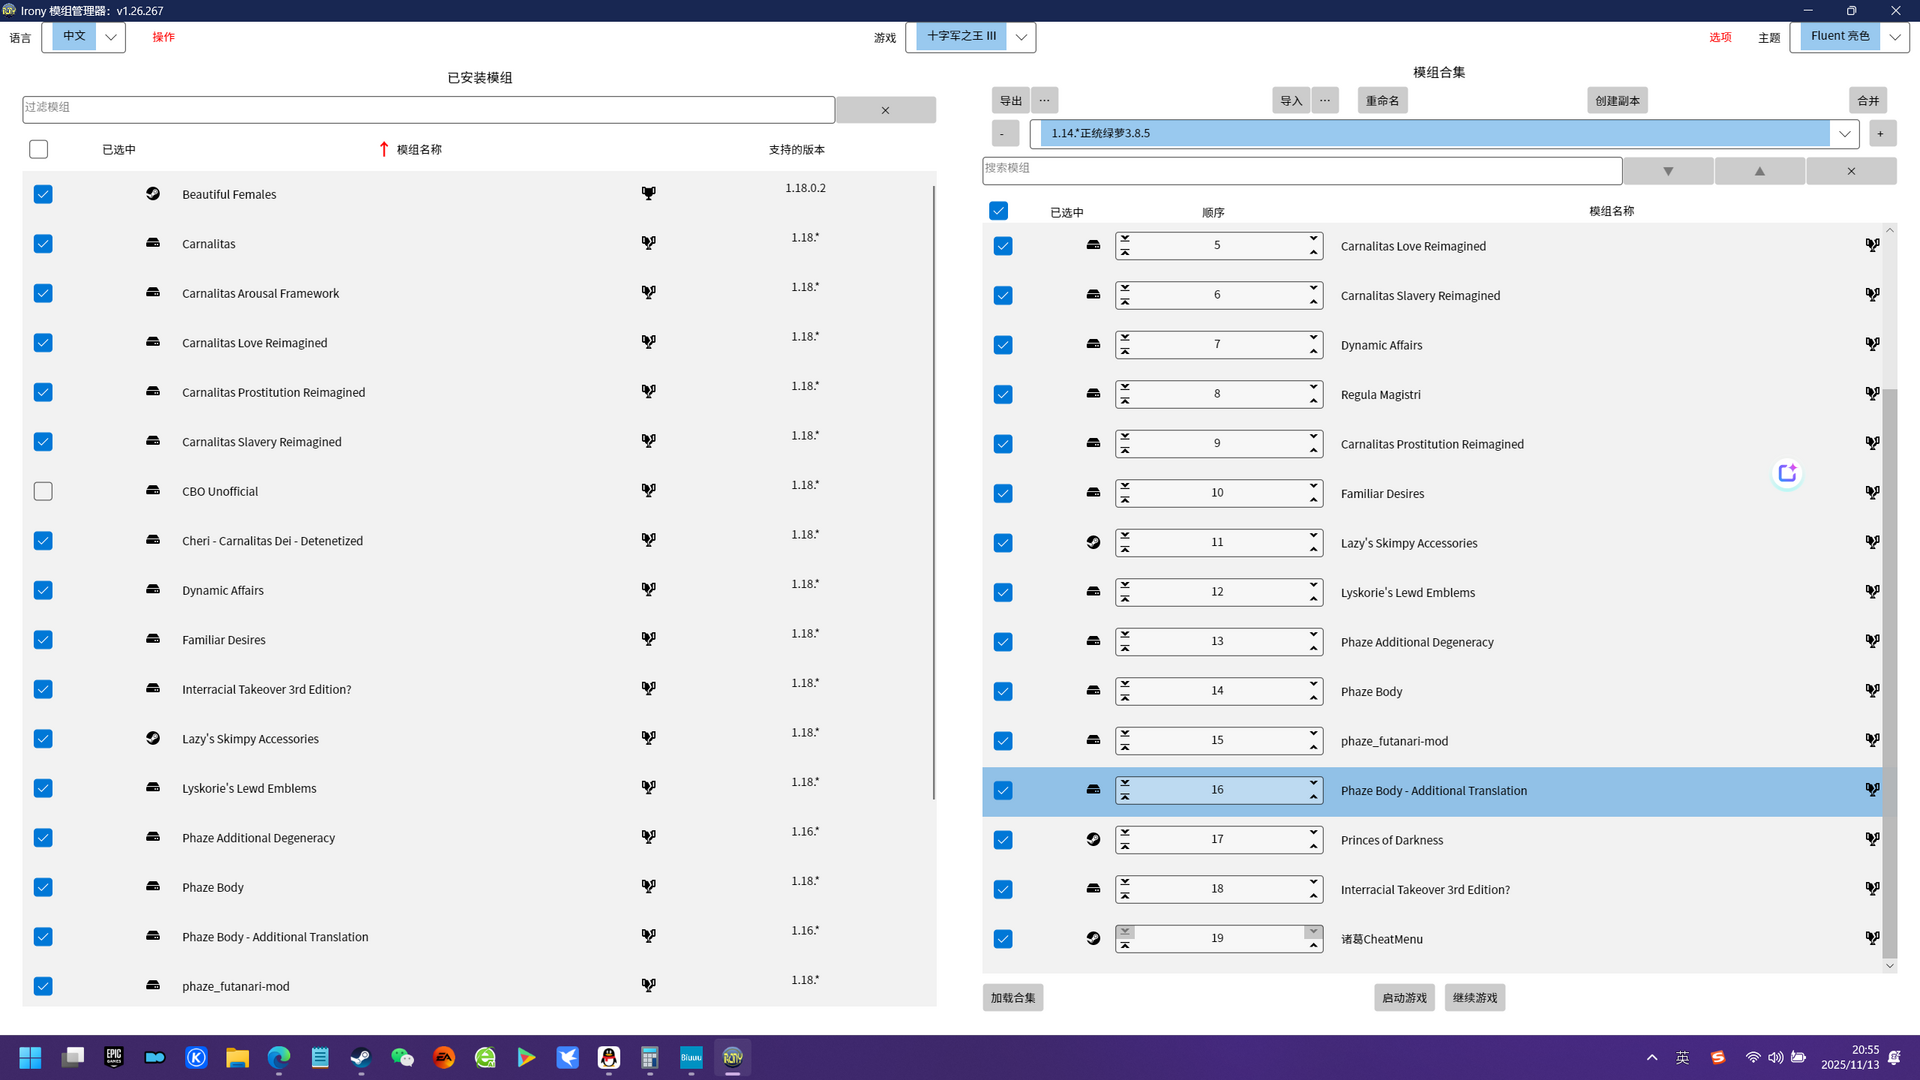Click Steam icon beside Lazy's Skimpy Accessories in installed list
The height and width of the screenshot is (1080, 1920).
[153, 738]
